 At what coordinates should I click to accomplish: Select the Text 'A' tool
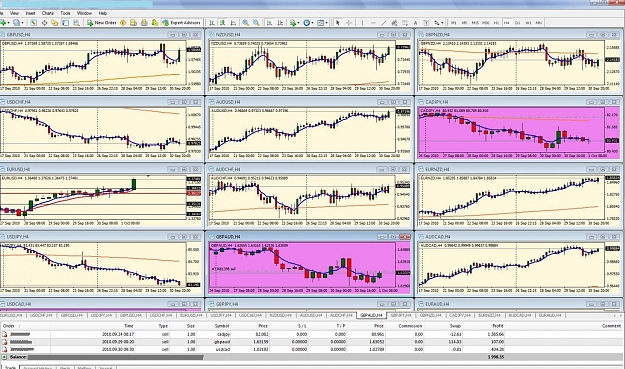coord(415,23)
